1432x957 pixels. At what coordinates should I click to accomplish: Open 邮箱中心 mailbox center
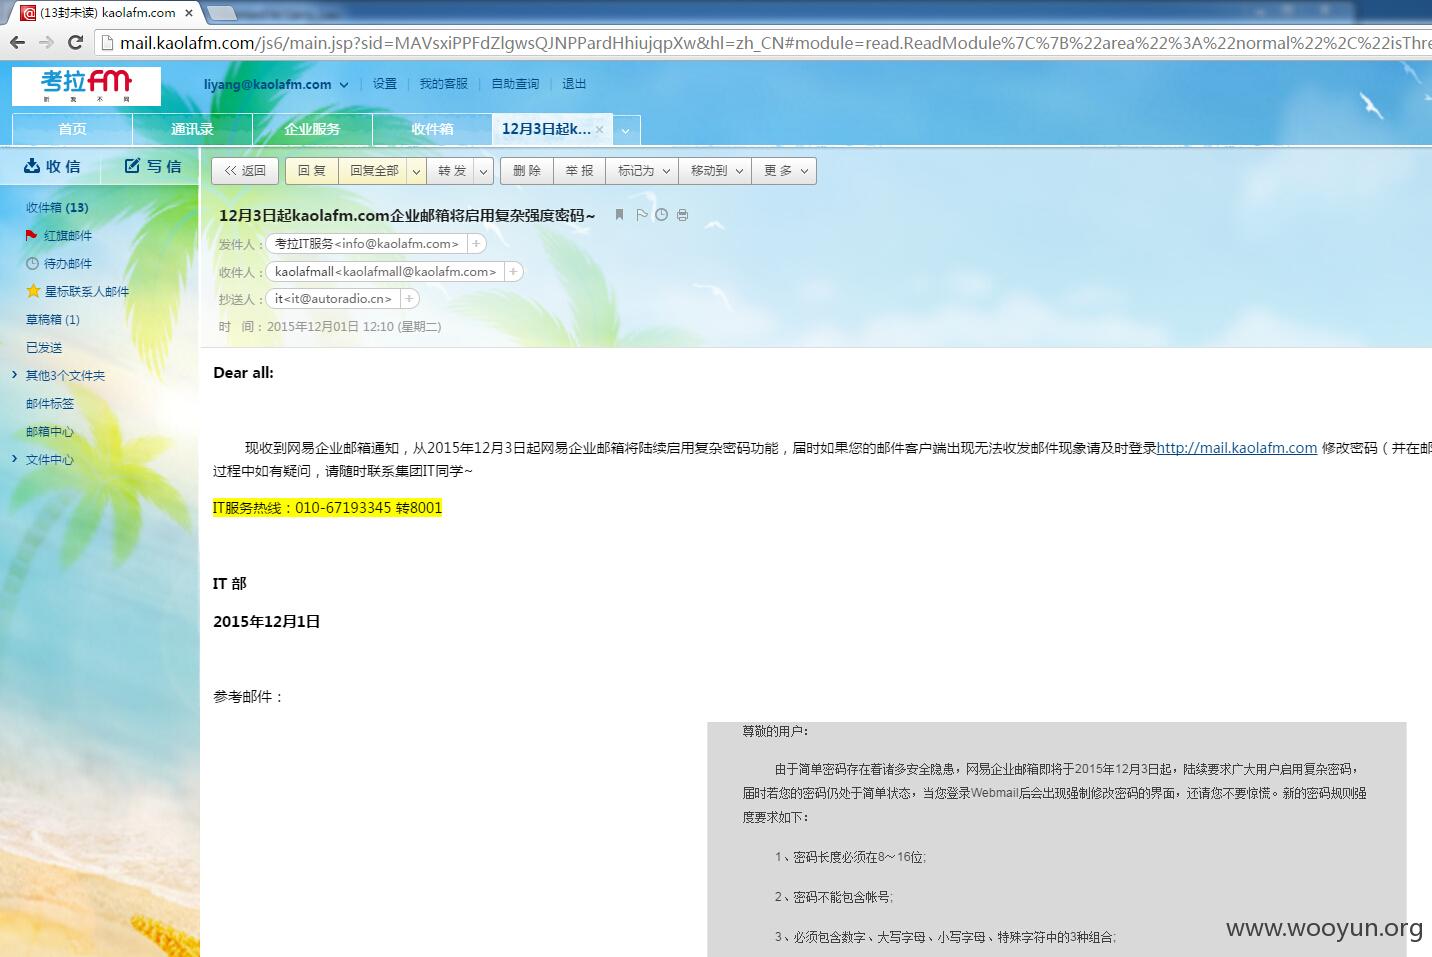click(50, 431)
